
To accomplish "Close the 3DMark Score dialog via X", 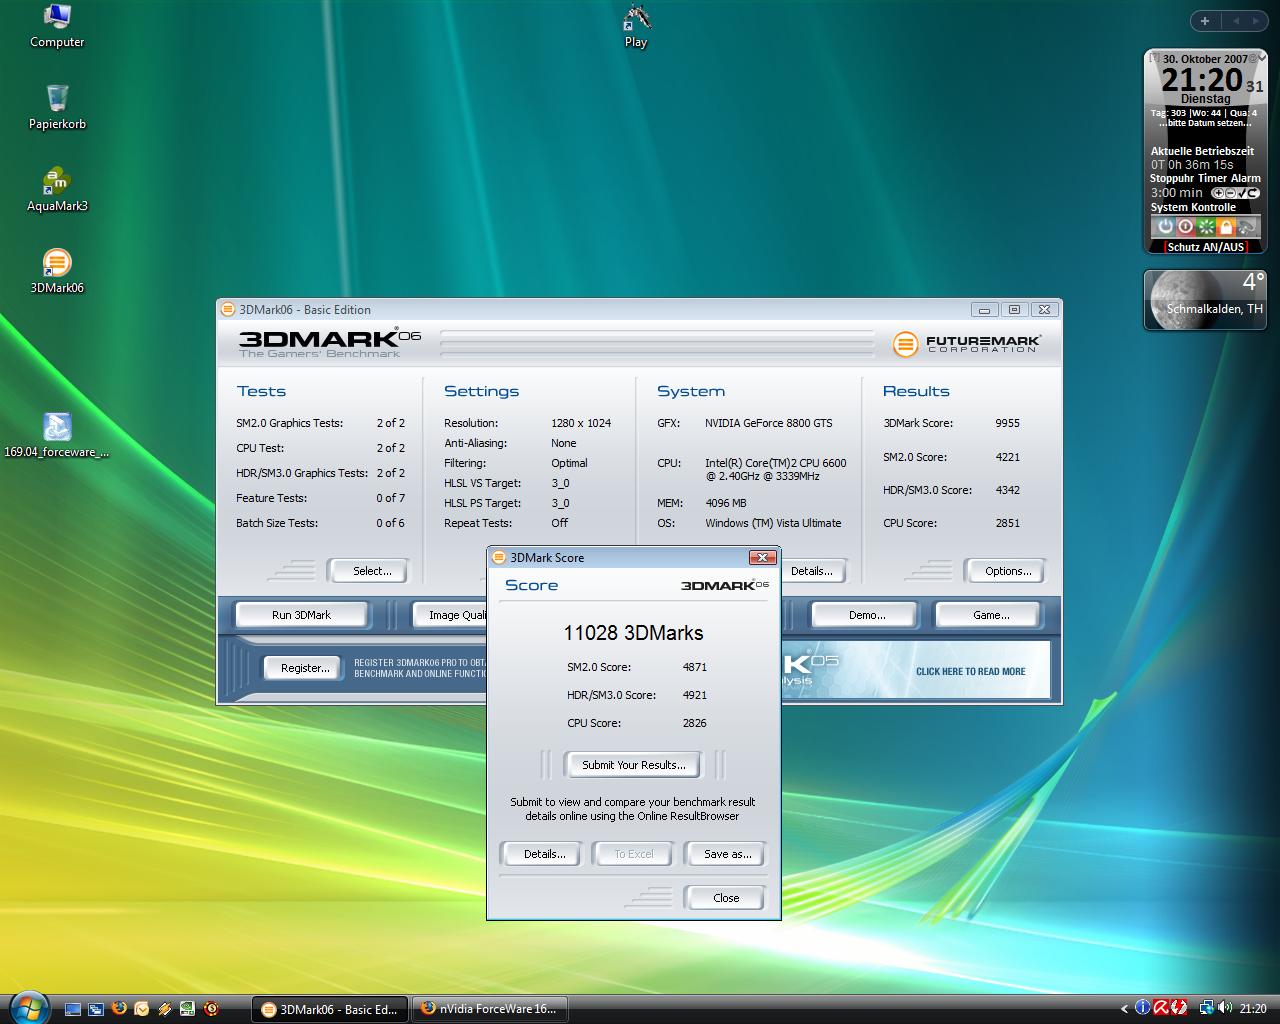I will [x=762, y=557].
